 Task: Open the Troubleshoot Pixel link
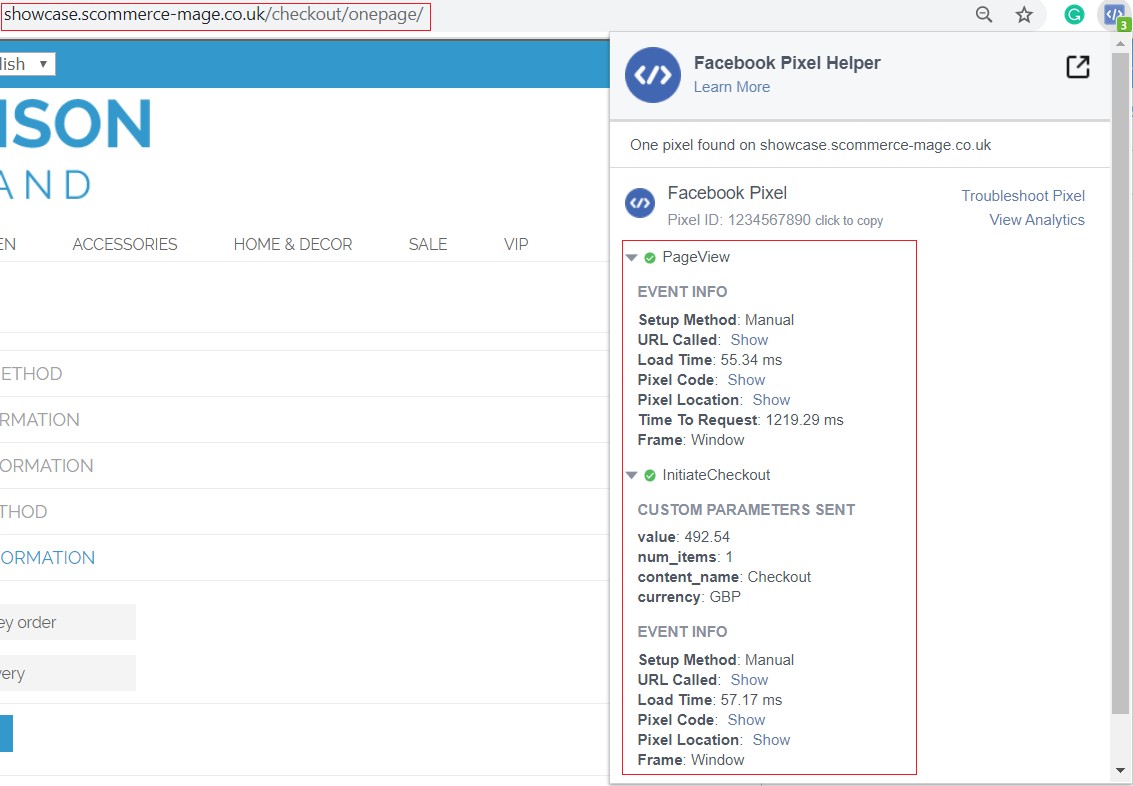(1023, 196)
